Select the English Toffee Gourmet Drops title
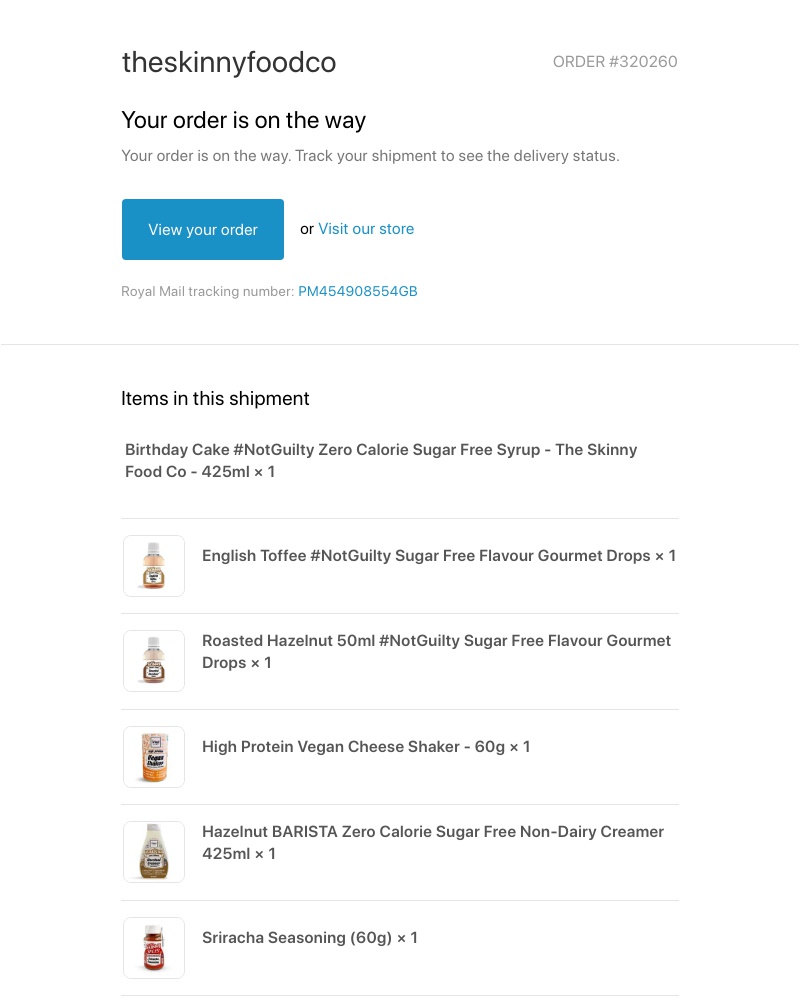Screen dimensions: 800x1000 (x=439, y=555)
